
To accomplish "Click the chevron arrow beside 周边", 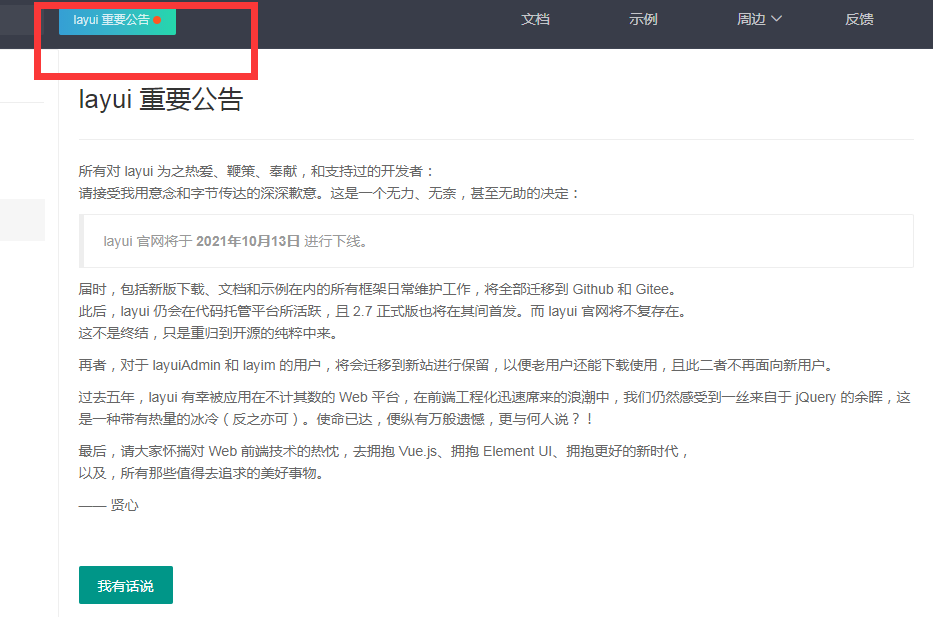I will [x=777, y=19].
